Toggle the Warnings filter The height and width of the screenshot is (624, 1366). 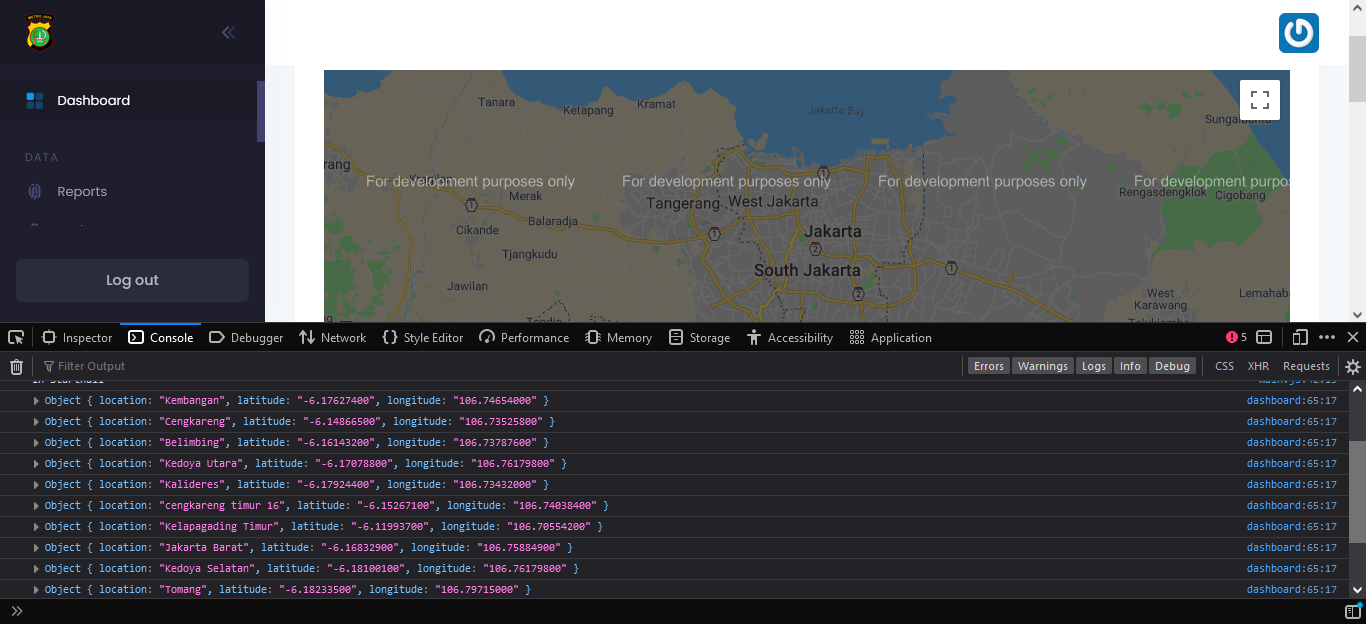(x=1043, y=366)
